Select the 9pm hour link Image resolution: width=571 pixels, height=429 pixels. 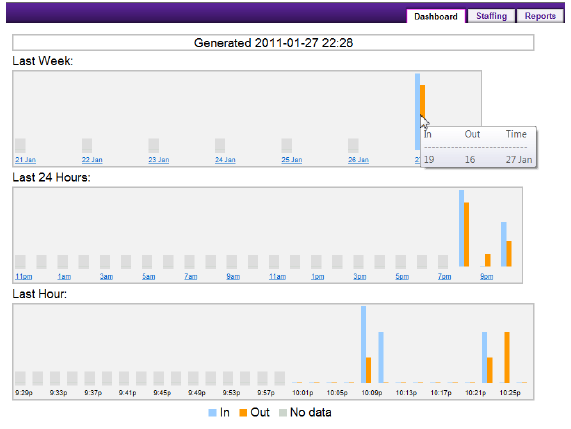tap(487, 276)
